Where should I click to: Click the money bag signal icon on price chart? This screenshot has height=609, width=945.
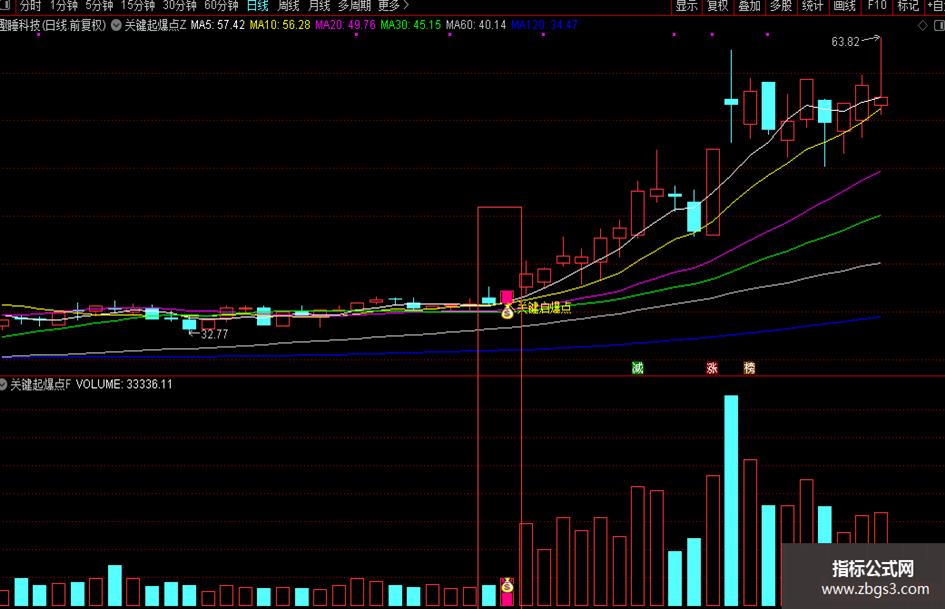(507, 311)
